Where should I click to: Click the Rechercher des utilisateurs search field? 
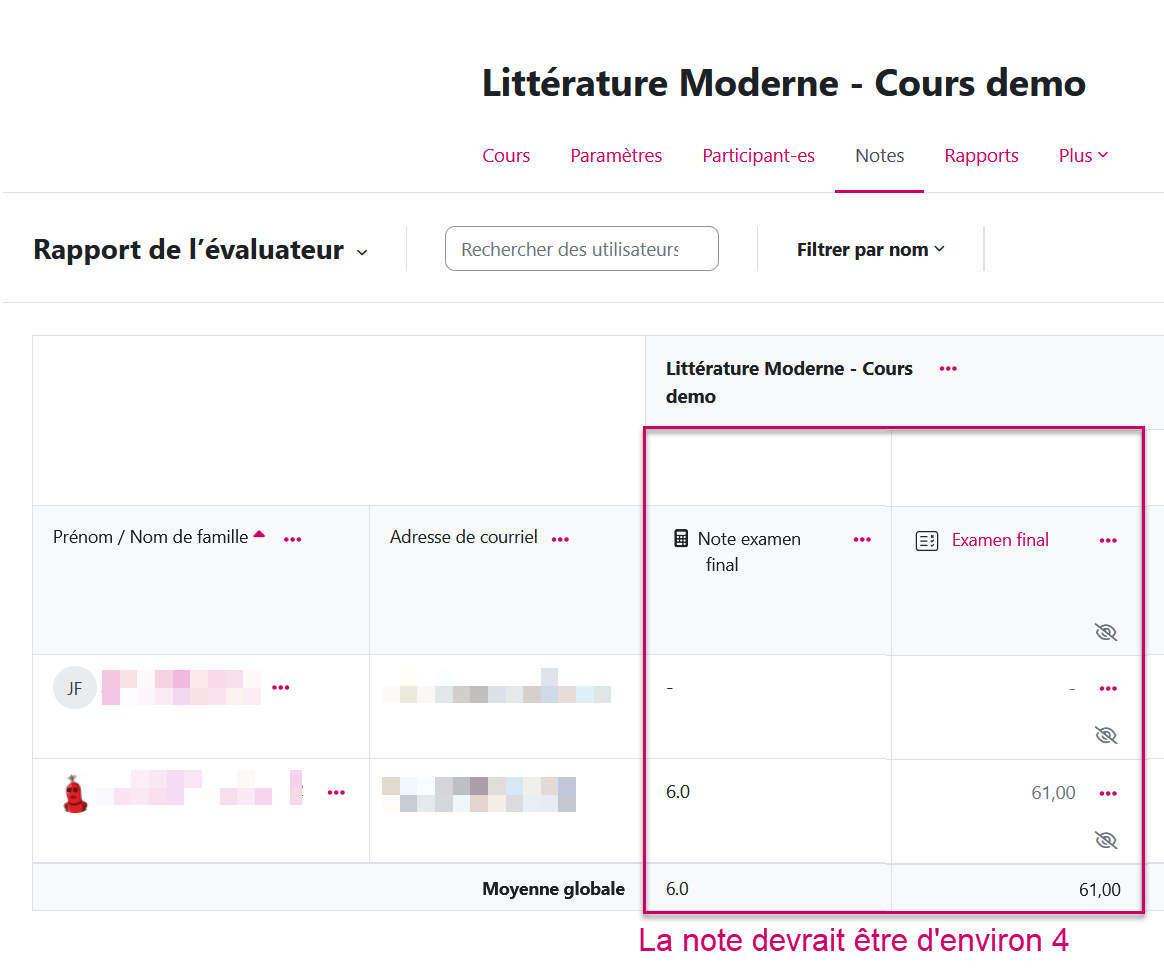point(581,249)
